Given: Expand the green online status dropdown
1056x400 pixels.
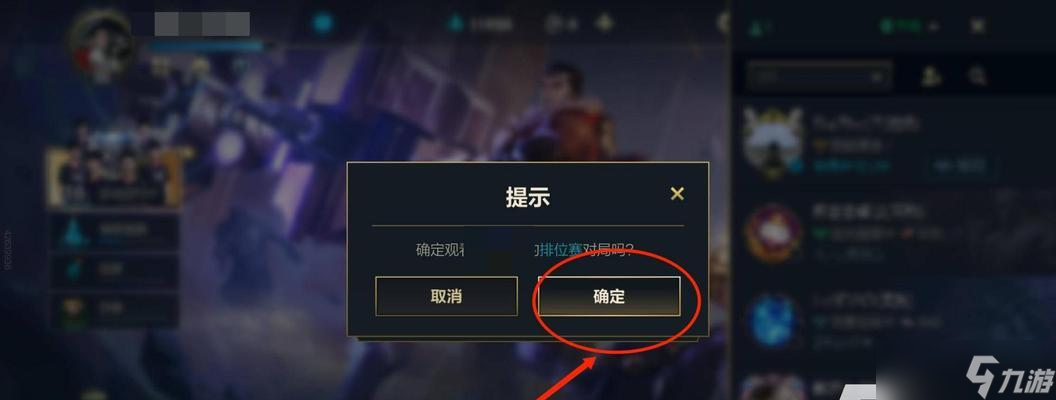Looking at the screenshot, I should (909, 27).
